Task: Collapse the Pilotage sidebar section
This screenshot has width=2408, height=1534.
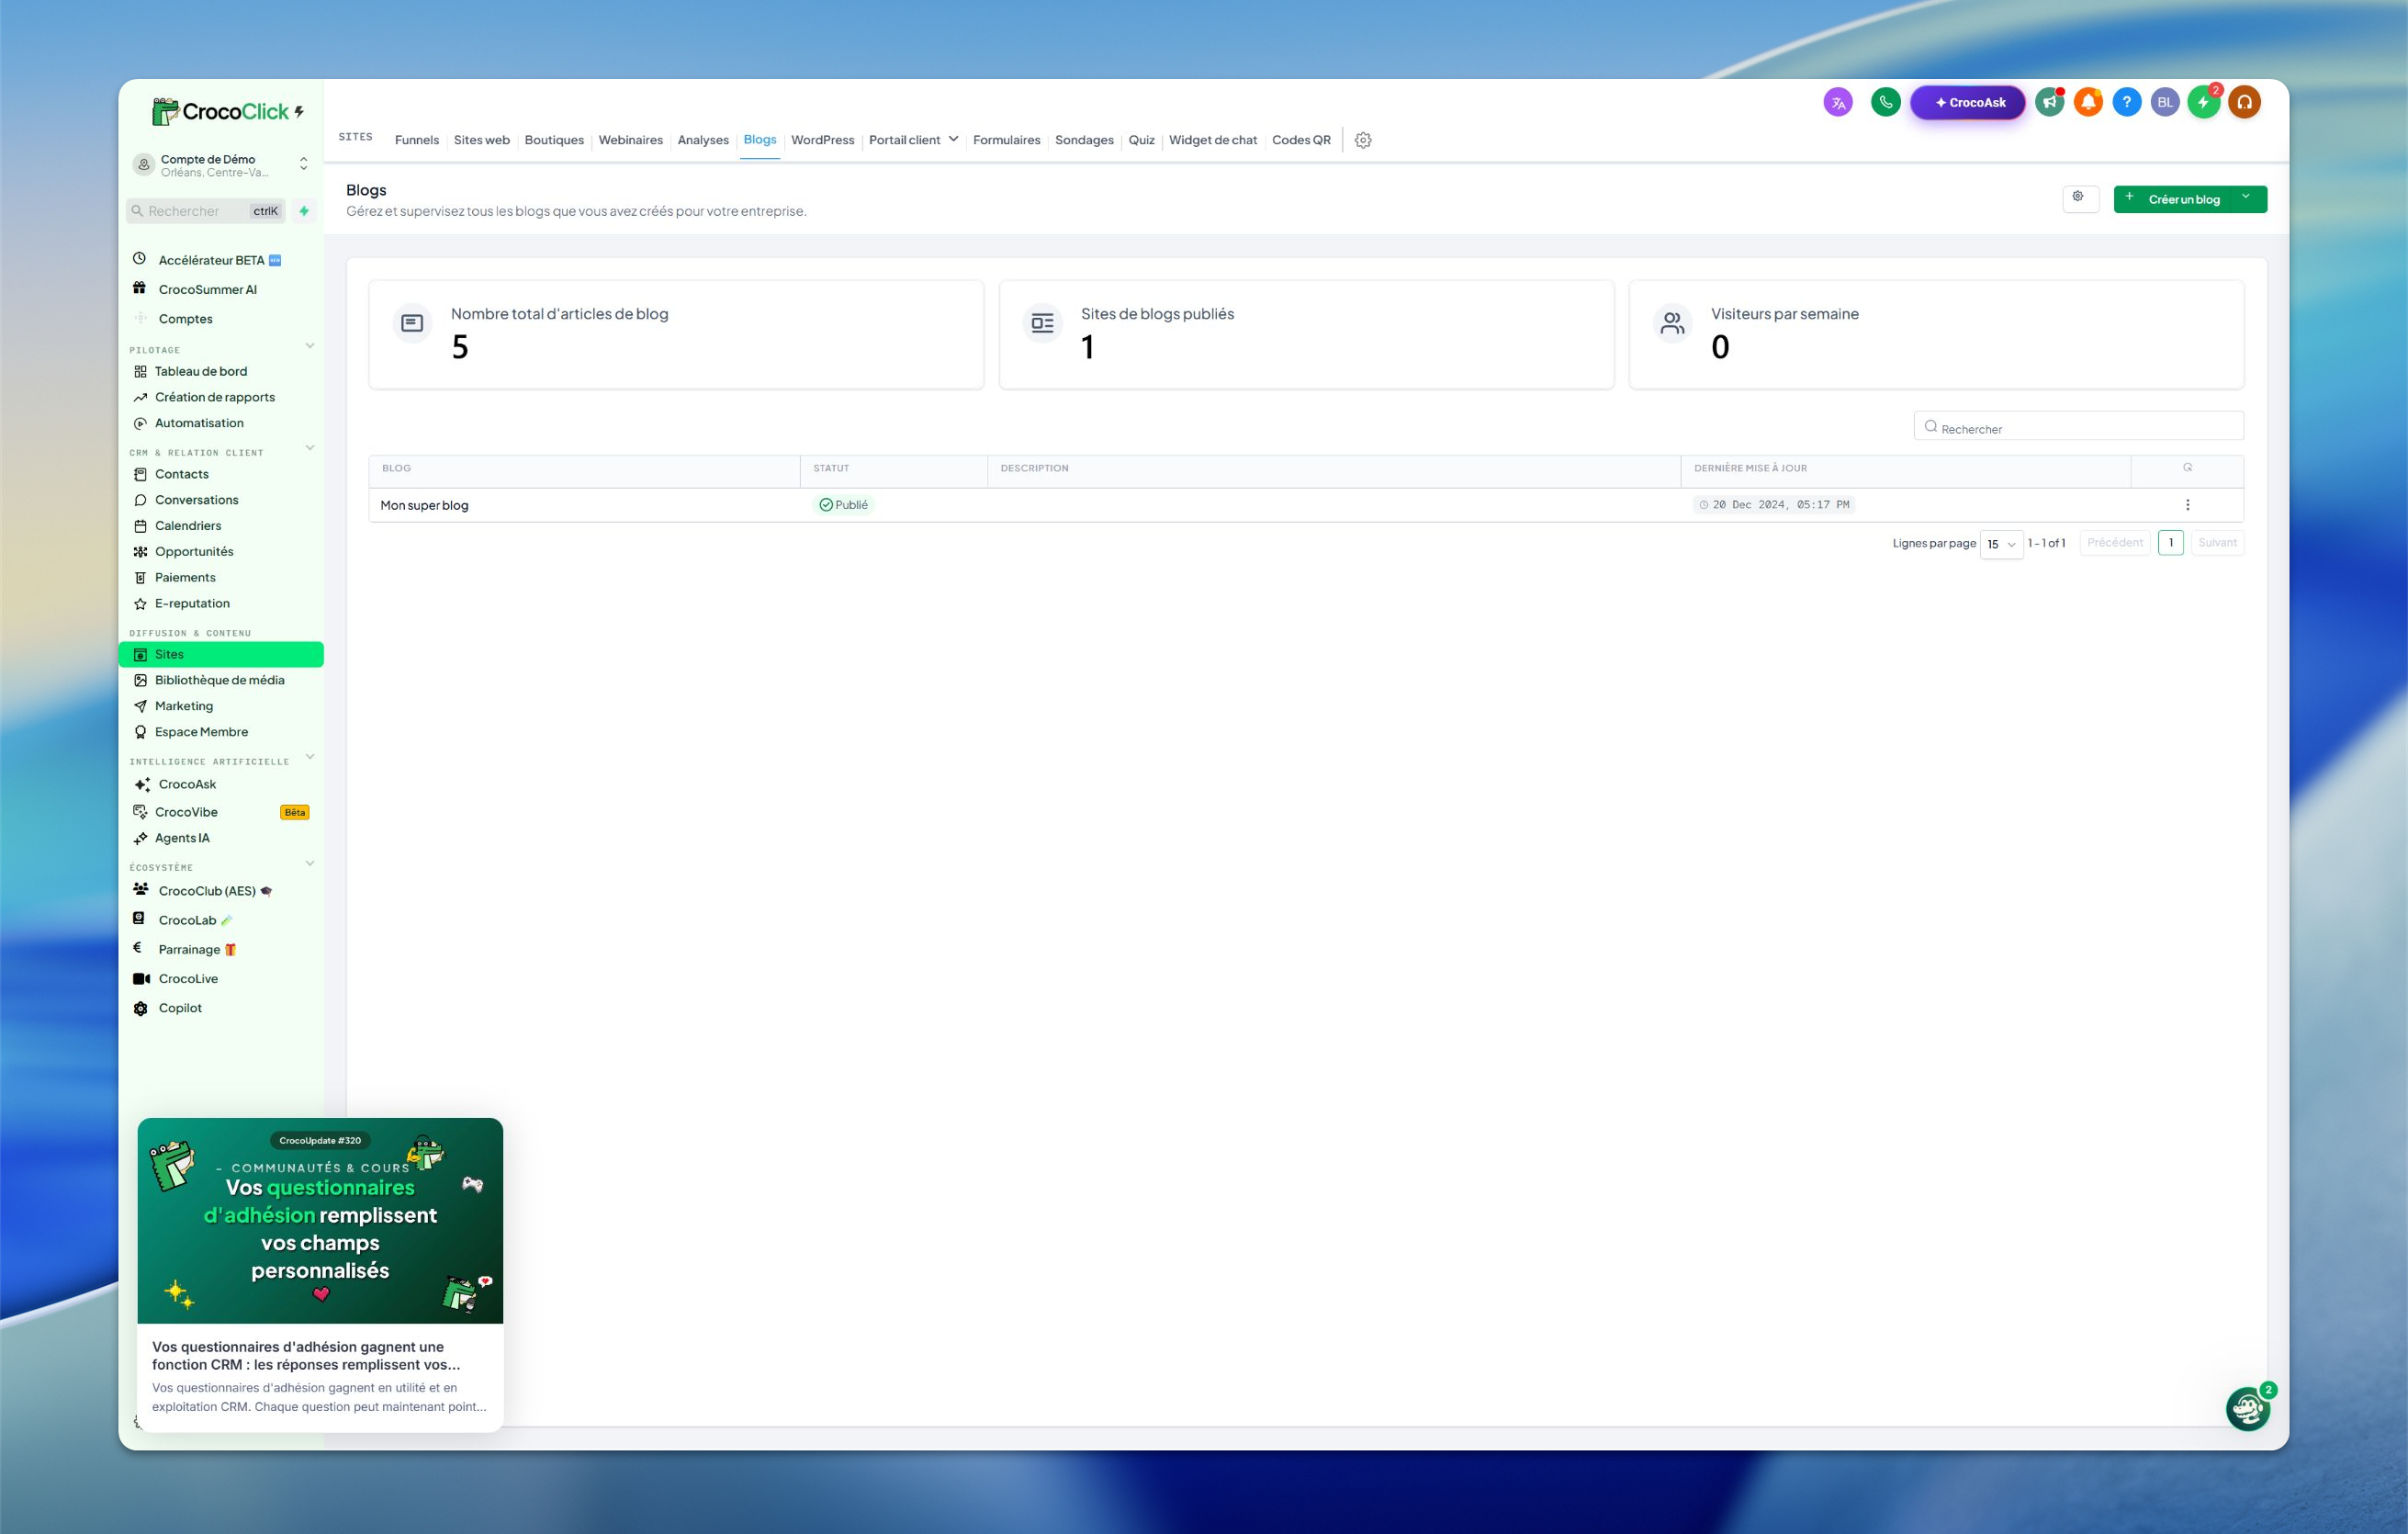Action: pyautogui.click(x=310, y=346)
